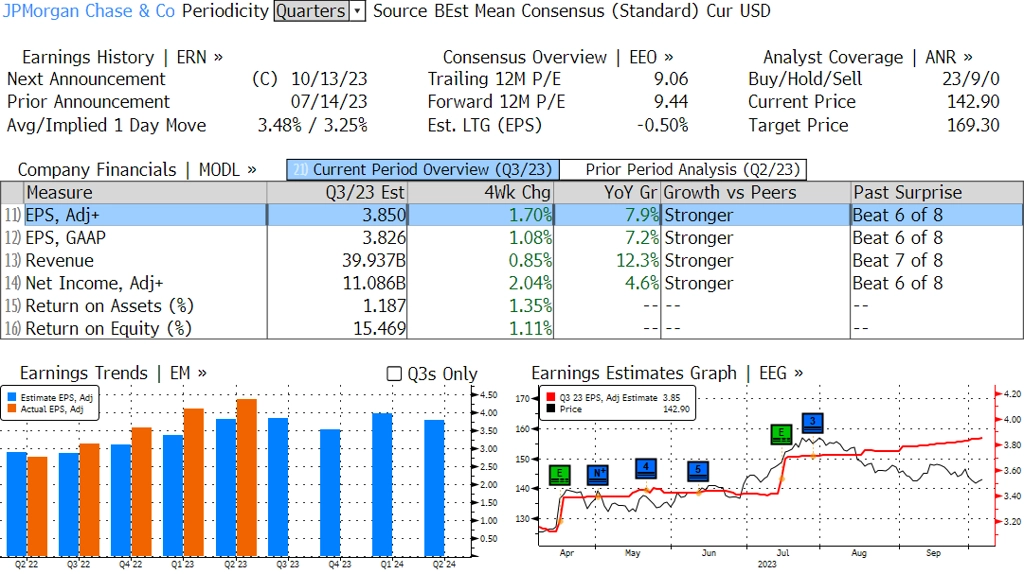Click the Trailing 12M P/E value 9.06
Viewport: 1024px width, 574px height.
[671, 79]
